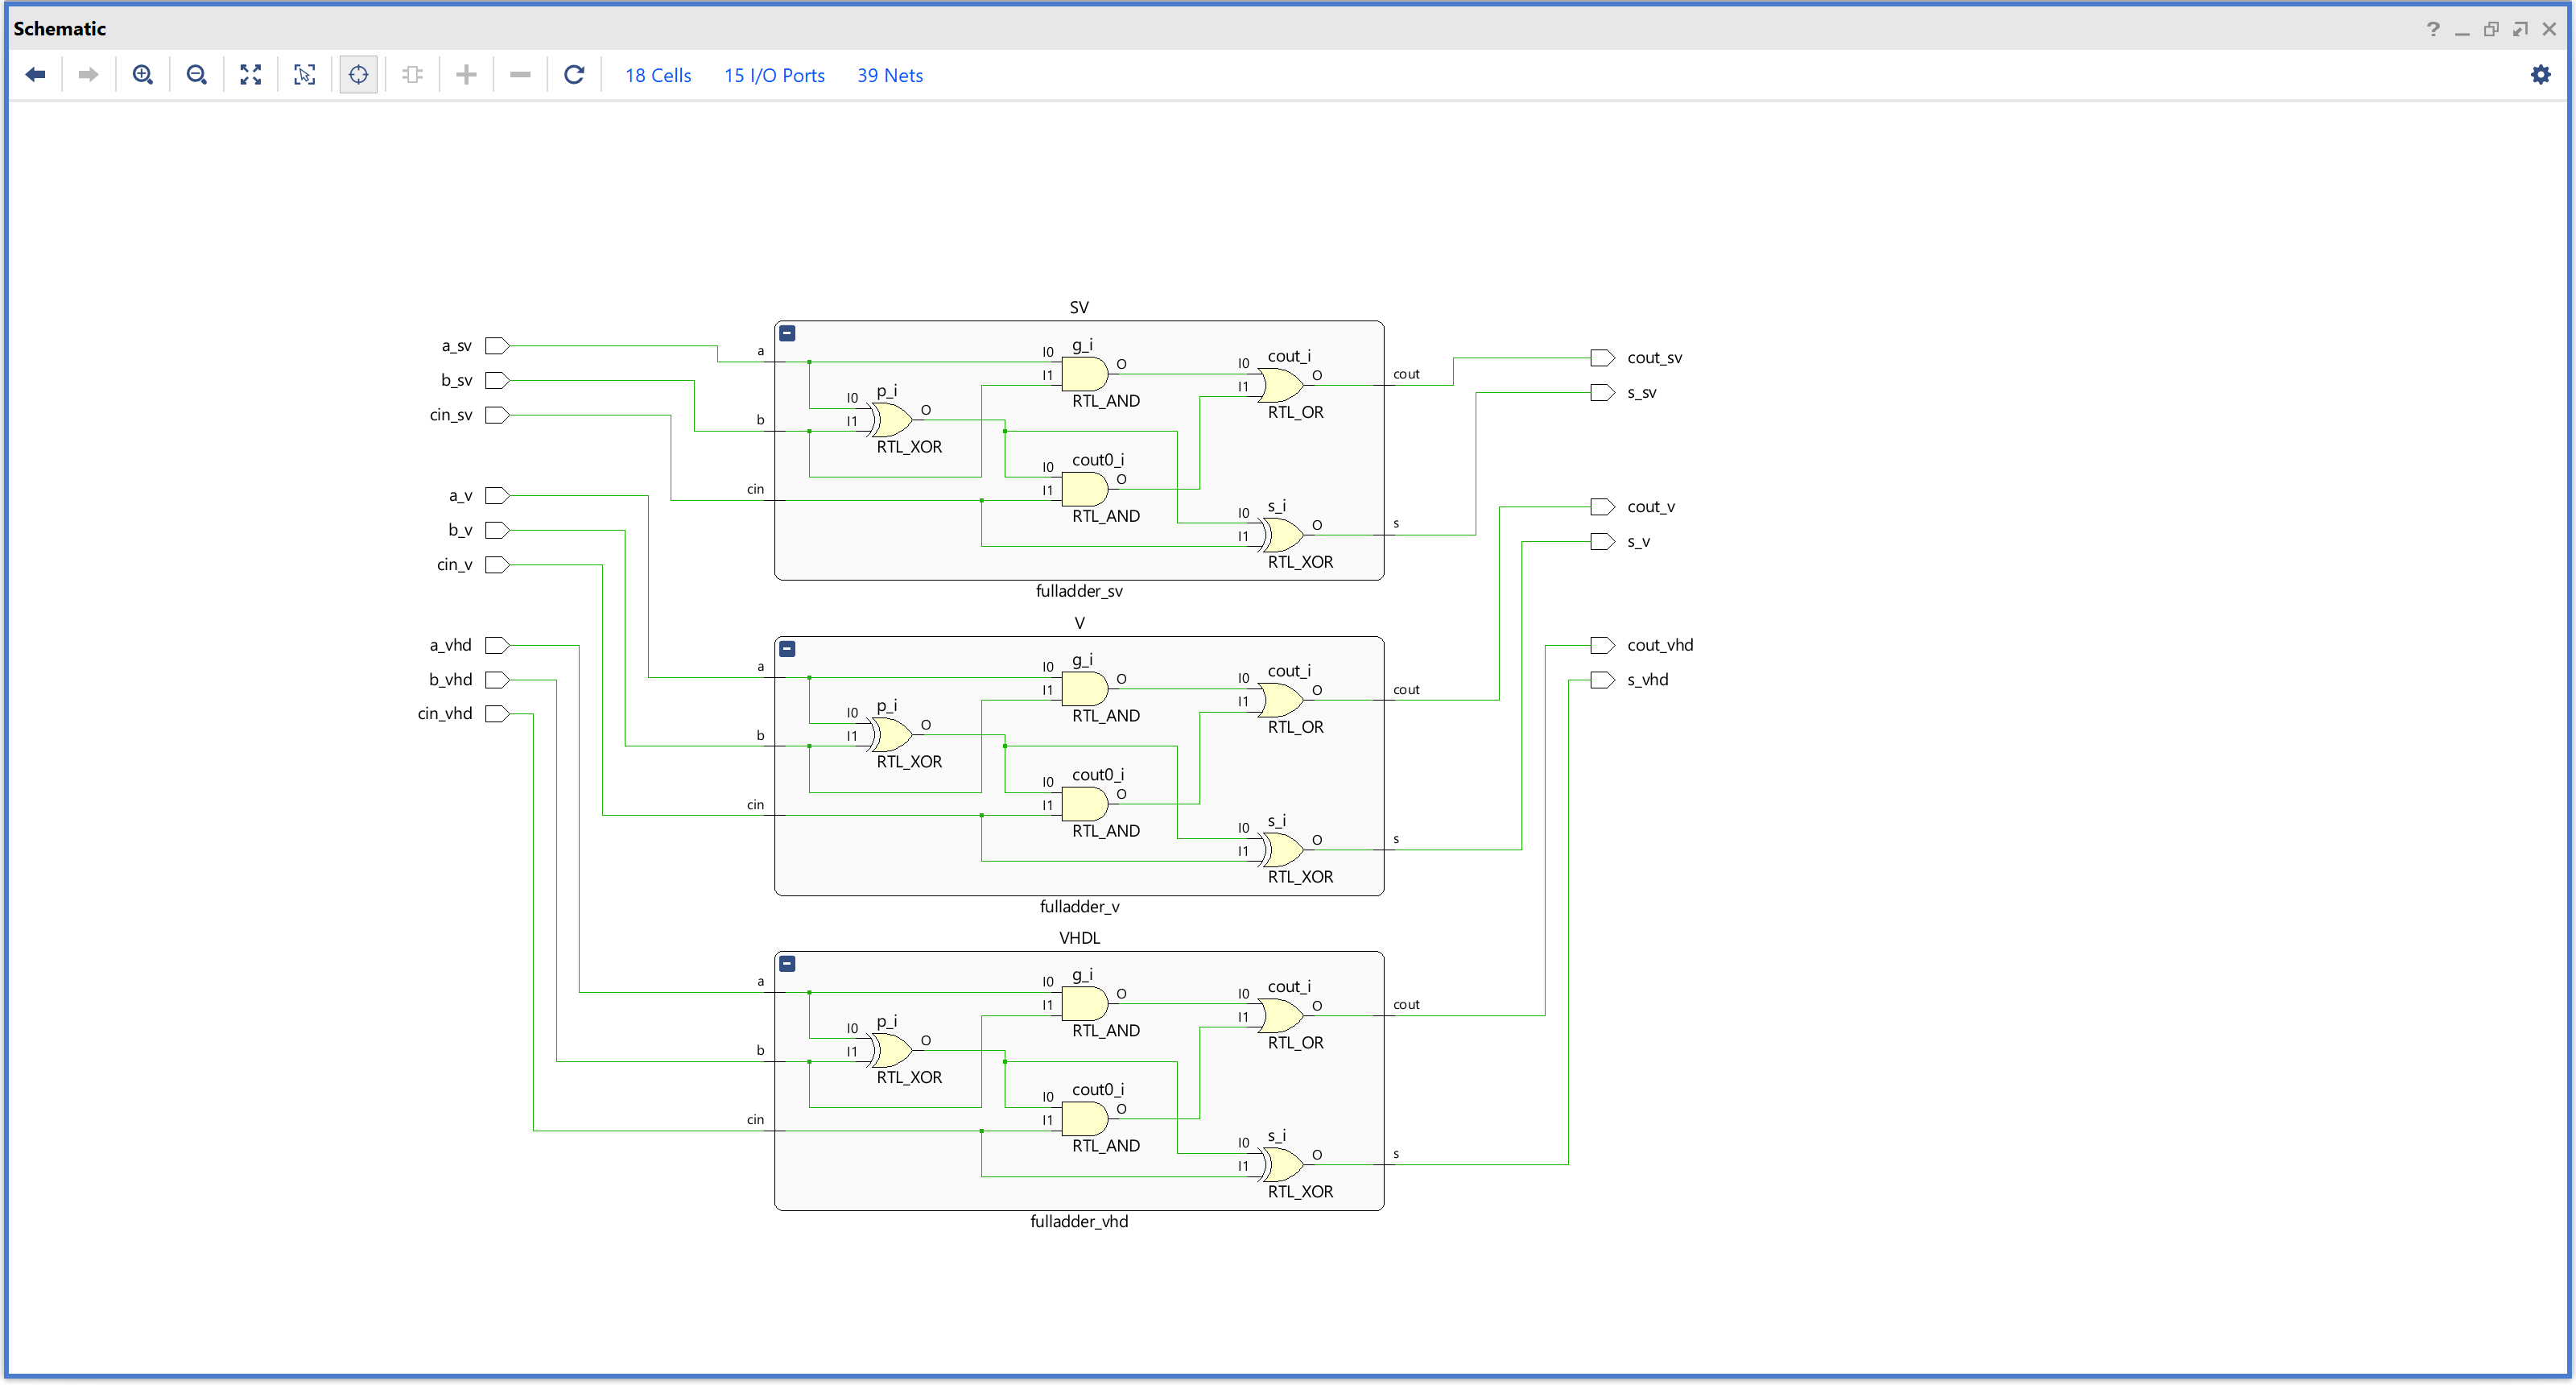Collapse the V fulladder_v block

coord(788,649)
